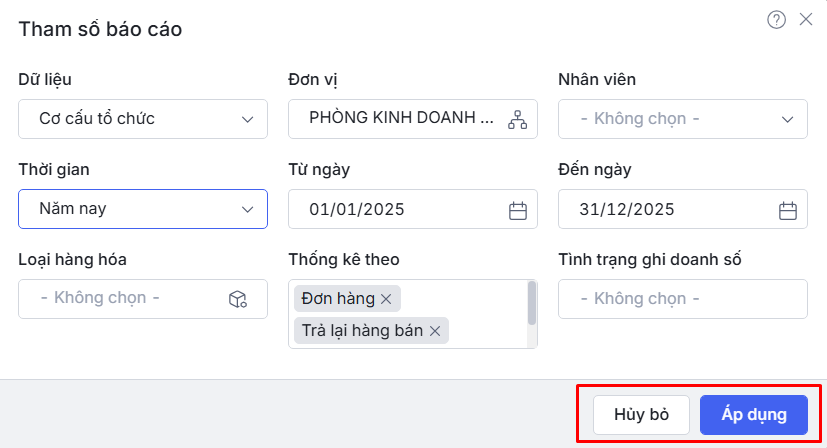827x448 pixels.
Task: Click the product box icon in Loại hàng hóa
Action: point(237,298)
